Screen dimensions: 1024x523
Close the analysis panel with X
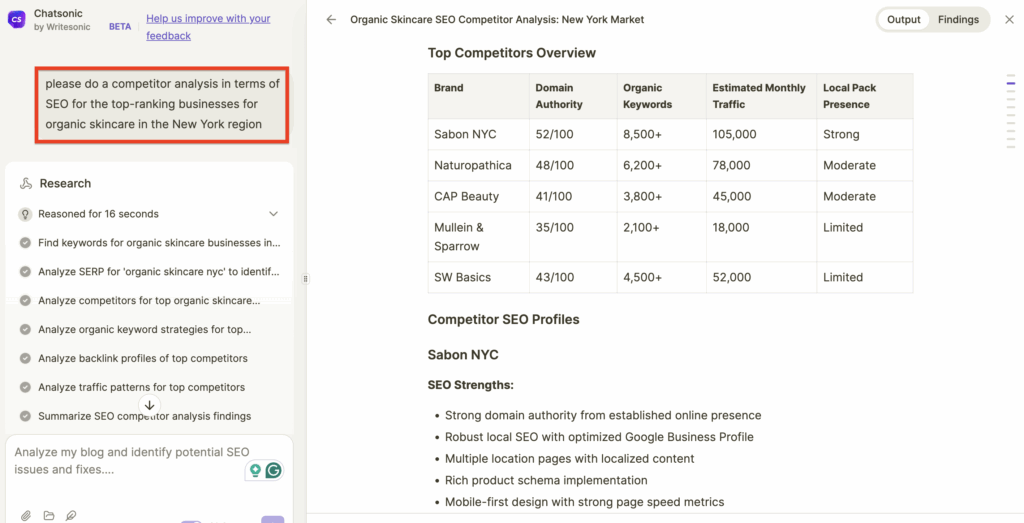click(1009, 20)
